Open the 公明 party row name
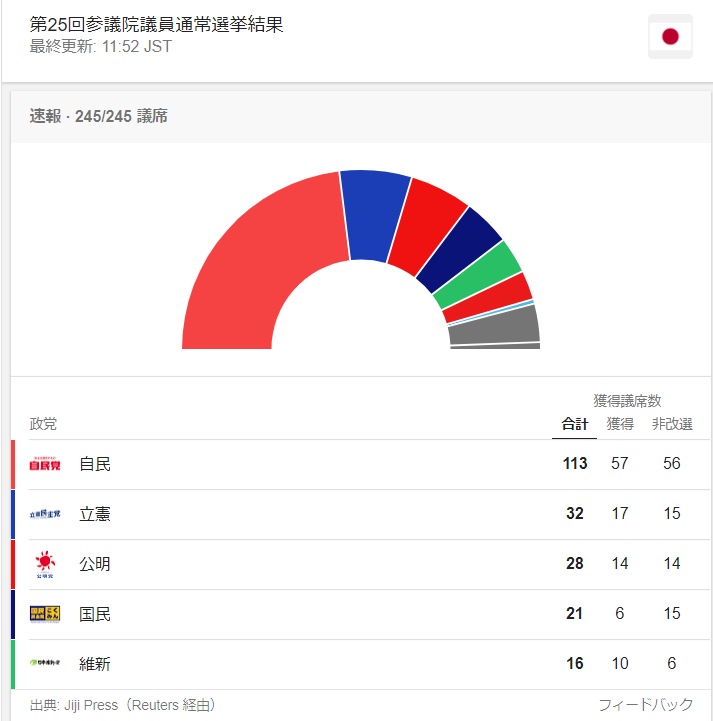 pyautogui.click(x=95, y=564)
